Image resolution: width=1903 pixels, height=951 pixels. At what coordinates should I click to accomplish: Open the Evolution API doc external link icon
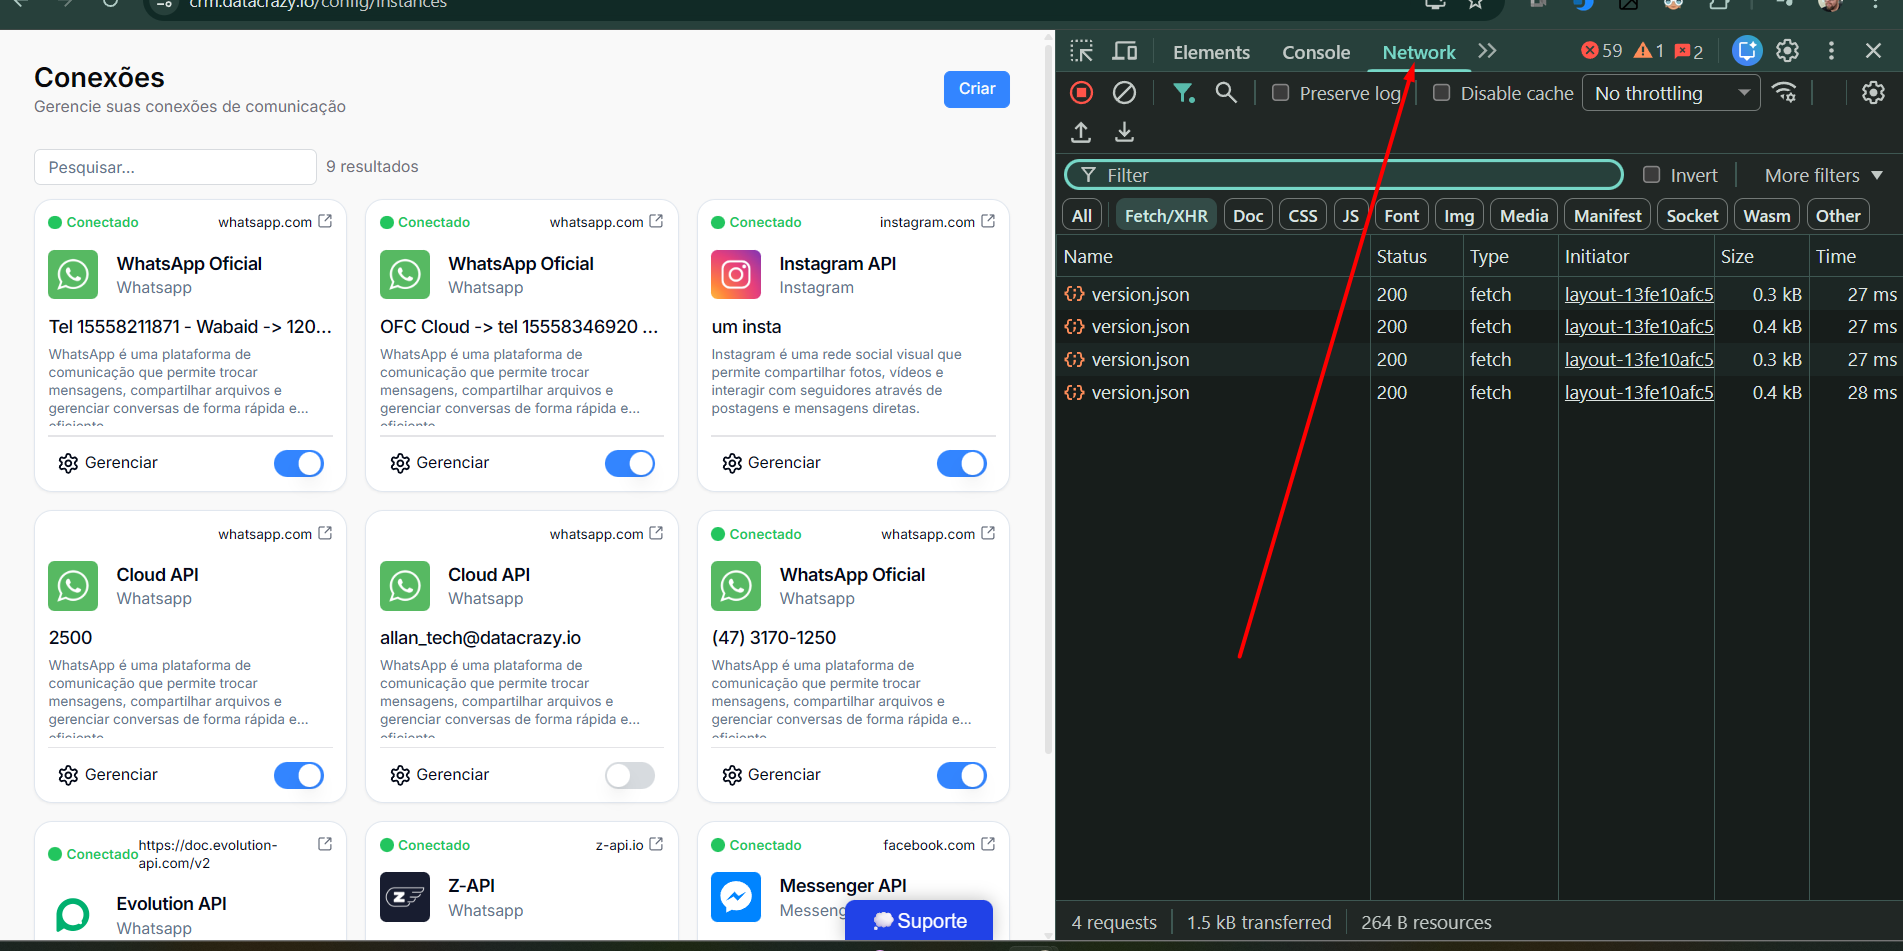[325, 844]
